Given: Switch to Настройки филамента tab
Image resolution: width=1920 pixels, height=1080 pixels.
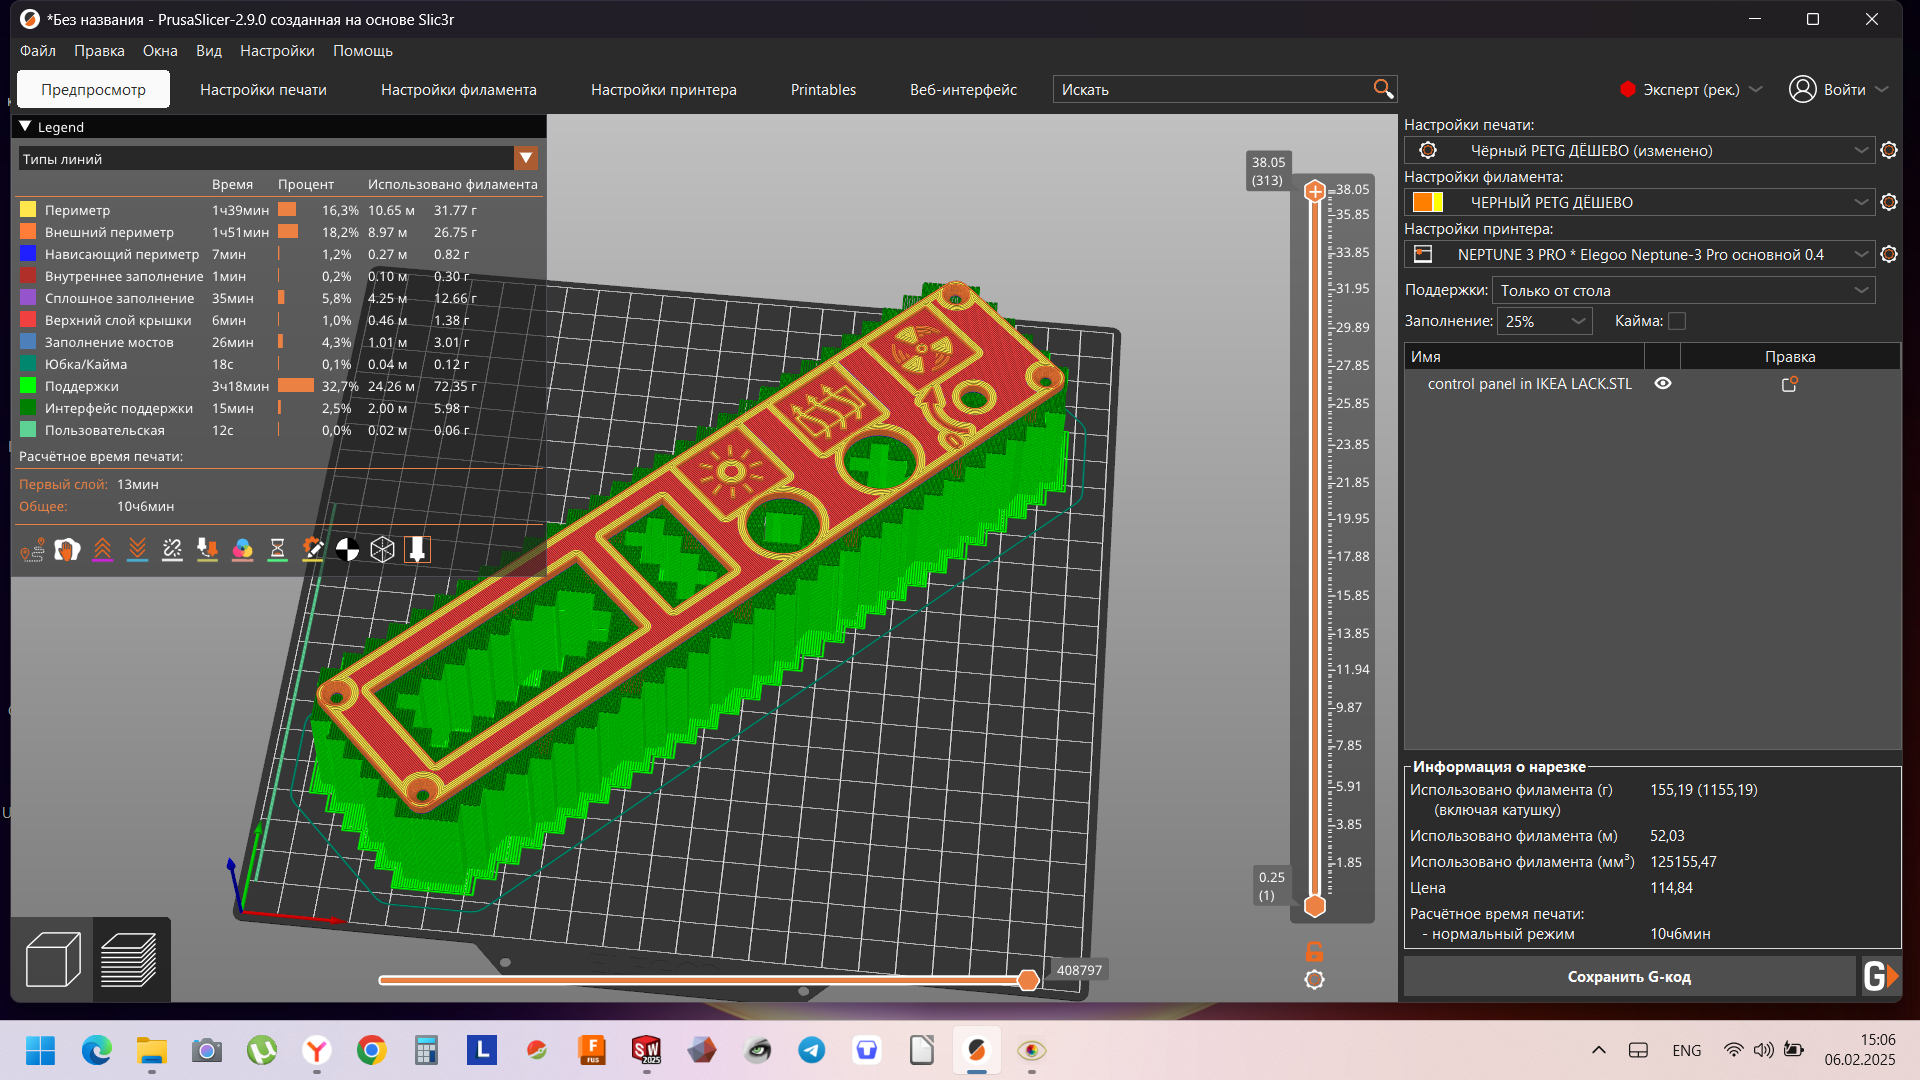Looking at the screenshot, I should coord(458,89).
